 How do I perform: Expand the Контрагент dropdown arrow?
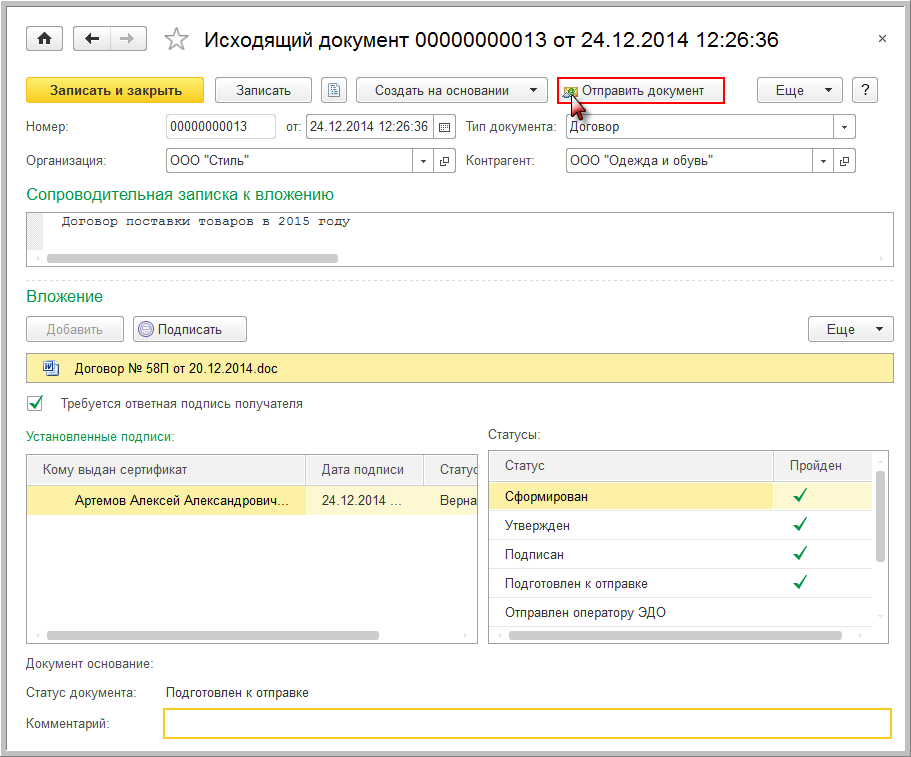click(x=823, y=161)
